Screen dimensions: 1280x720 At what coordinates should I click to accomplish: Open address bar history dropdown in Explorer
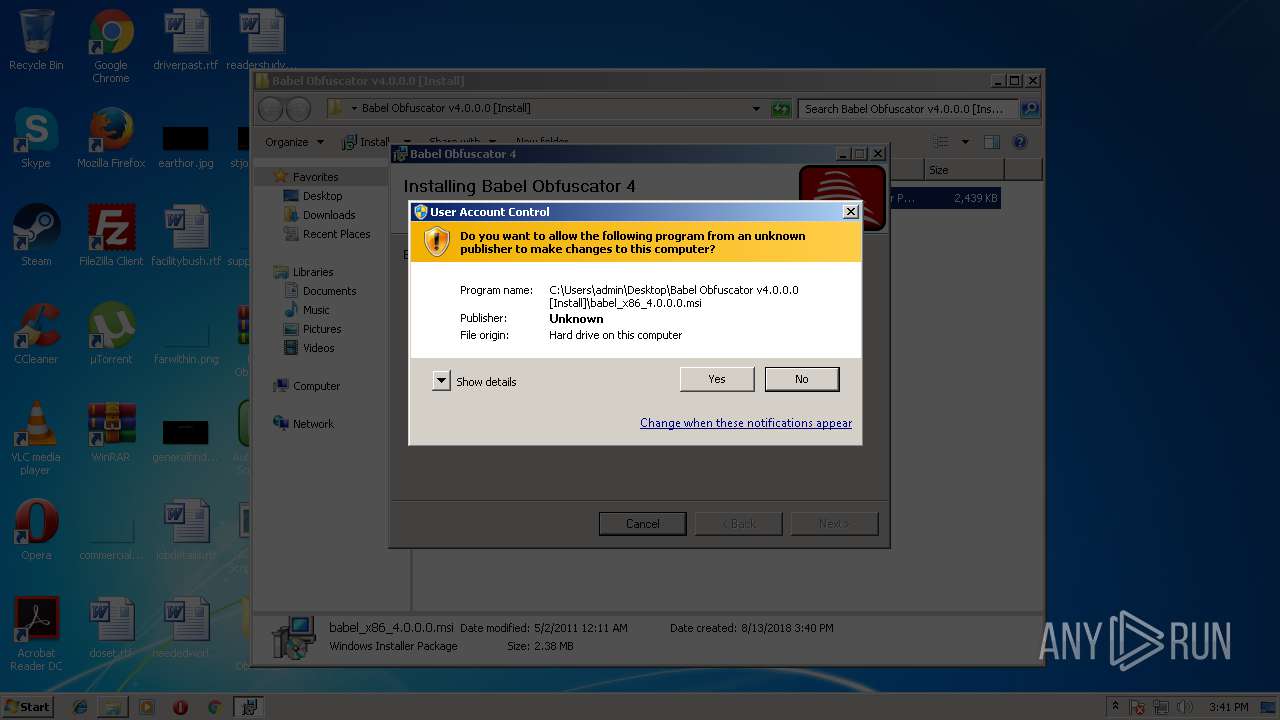[756, 109]
